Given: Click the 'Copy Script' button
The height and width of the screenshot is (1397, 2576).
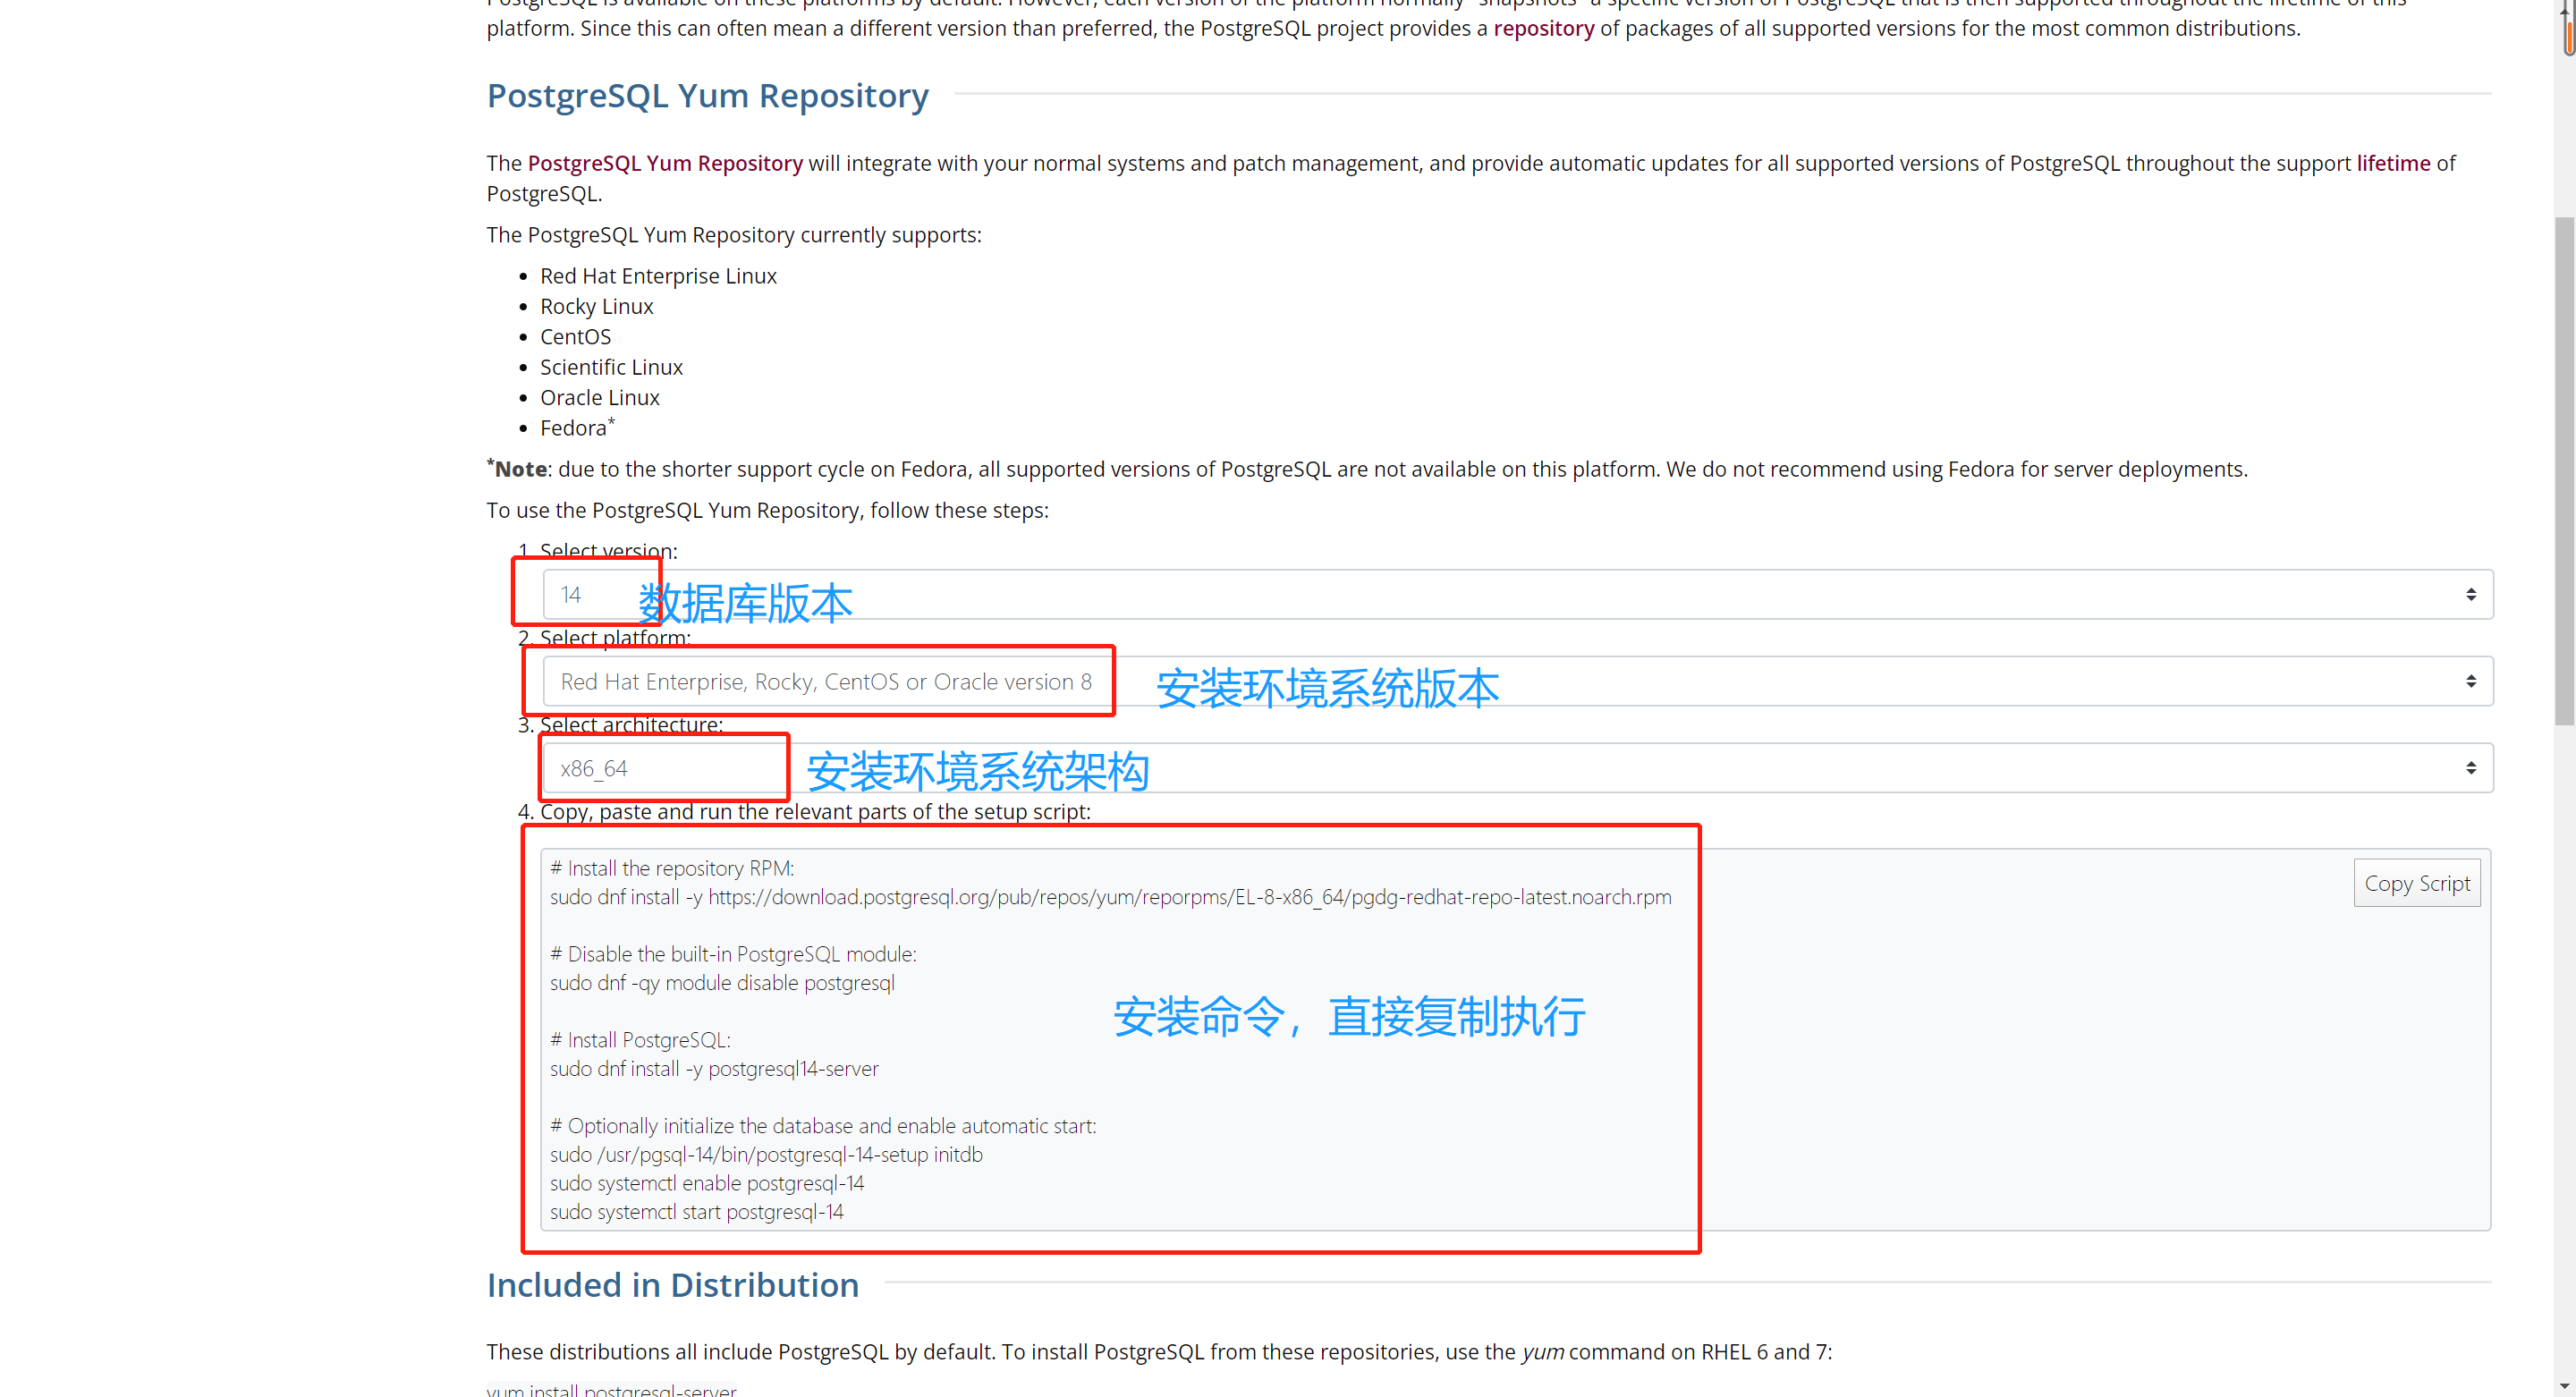Looking at the screenshot, I should 2416,883.
